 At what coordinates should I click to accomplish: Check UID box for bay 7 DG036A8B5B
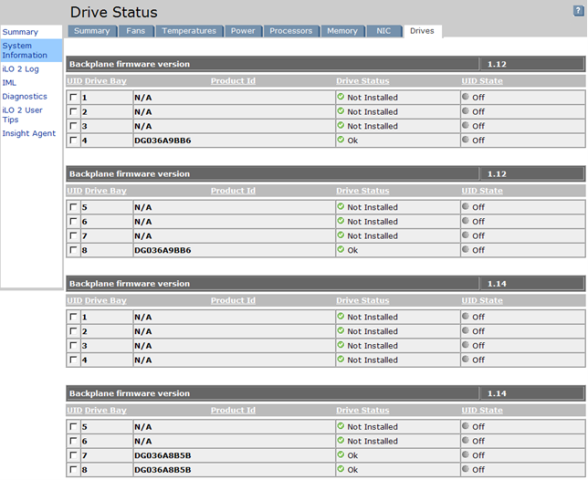pyautogui.click(x=74, y=455)
